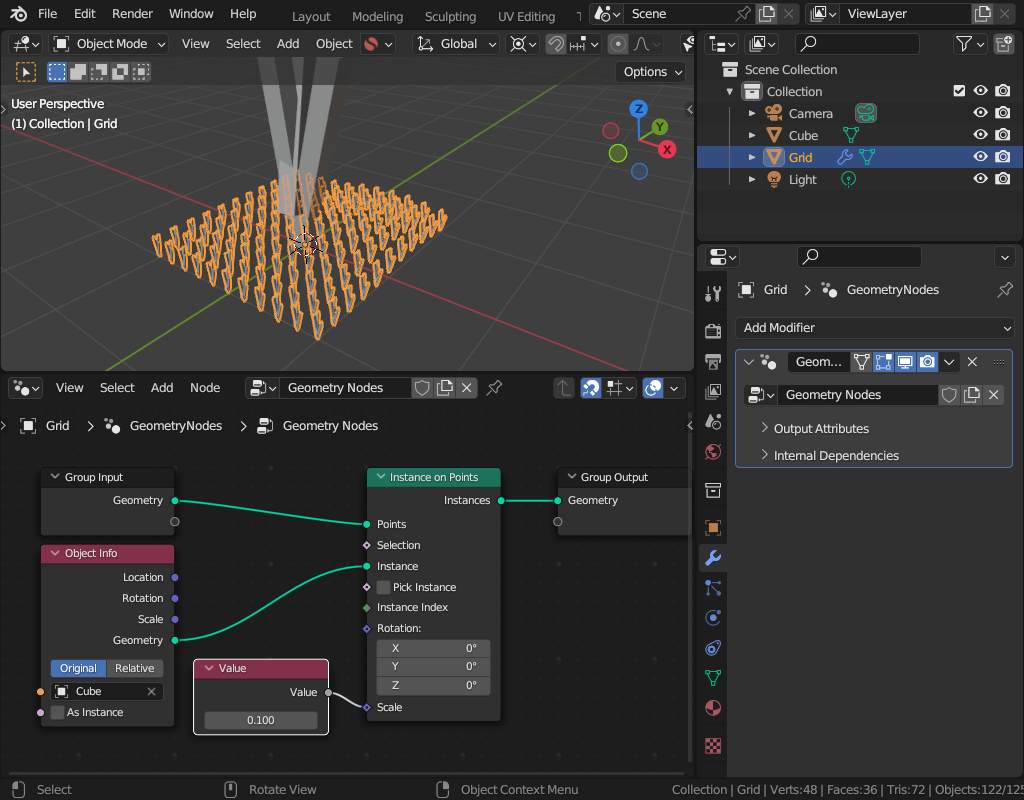Viewport: 1024px width, 800px height.
Task: Click the new scene icon beside Scene field
Action: pyautogui.click(x=766, y=14)
